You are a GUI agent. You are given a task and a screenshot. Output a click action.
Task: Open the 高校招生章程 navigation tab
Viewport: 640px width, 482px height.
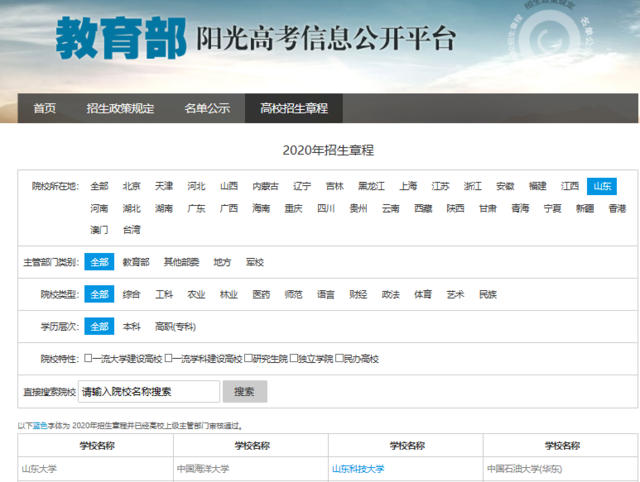tap(294, 108)
